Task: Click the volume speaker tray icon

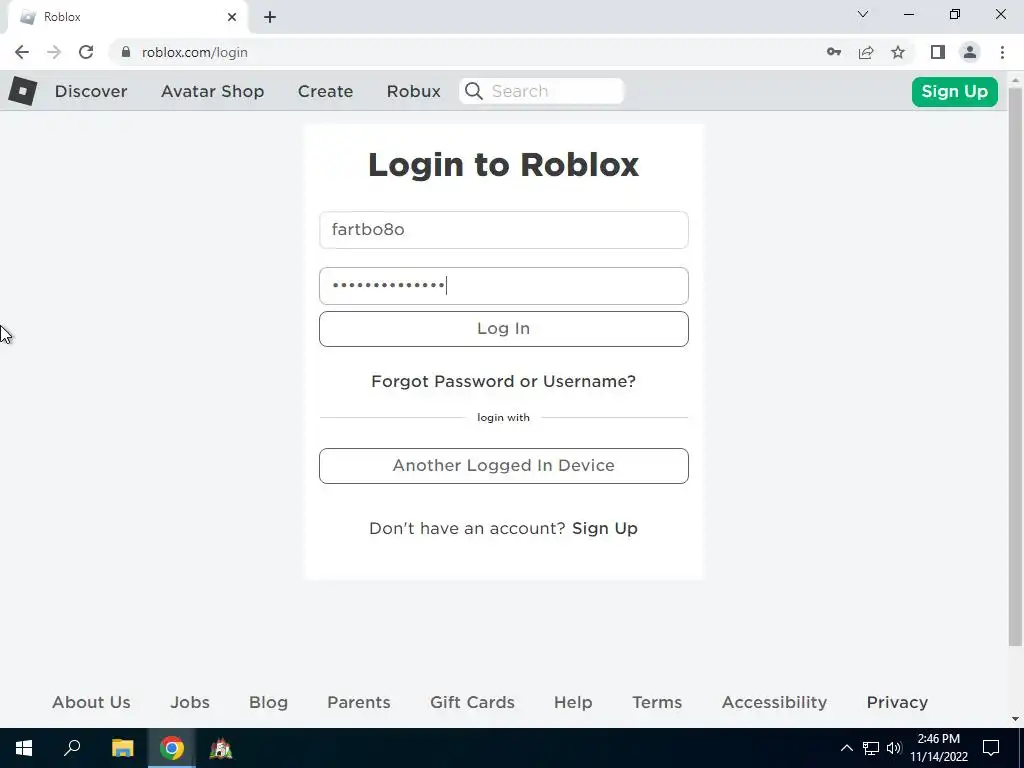Action: (894, 748)
